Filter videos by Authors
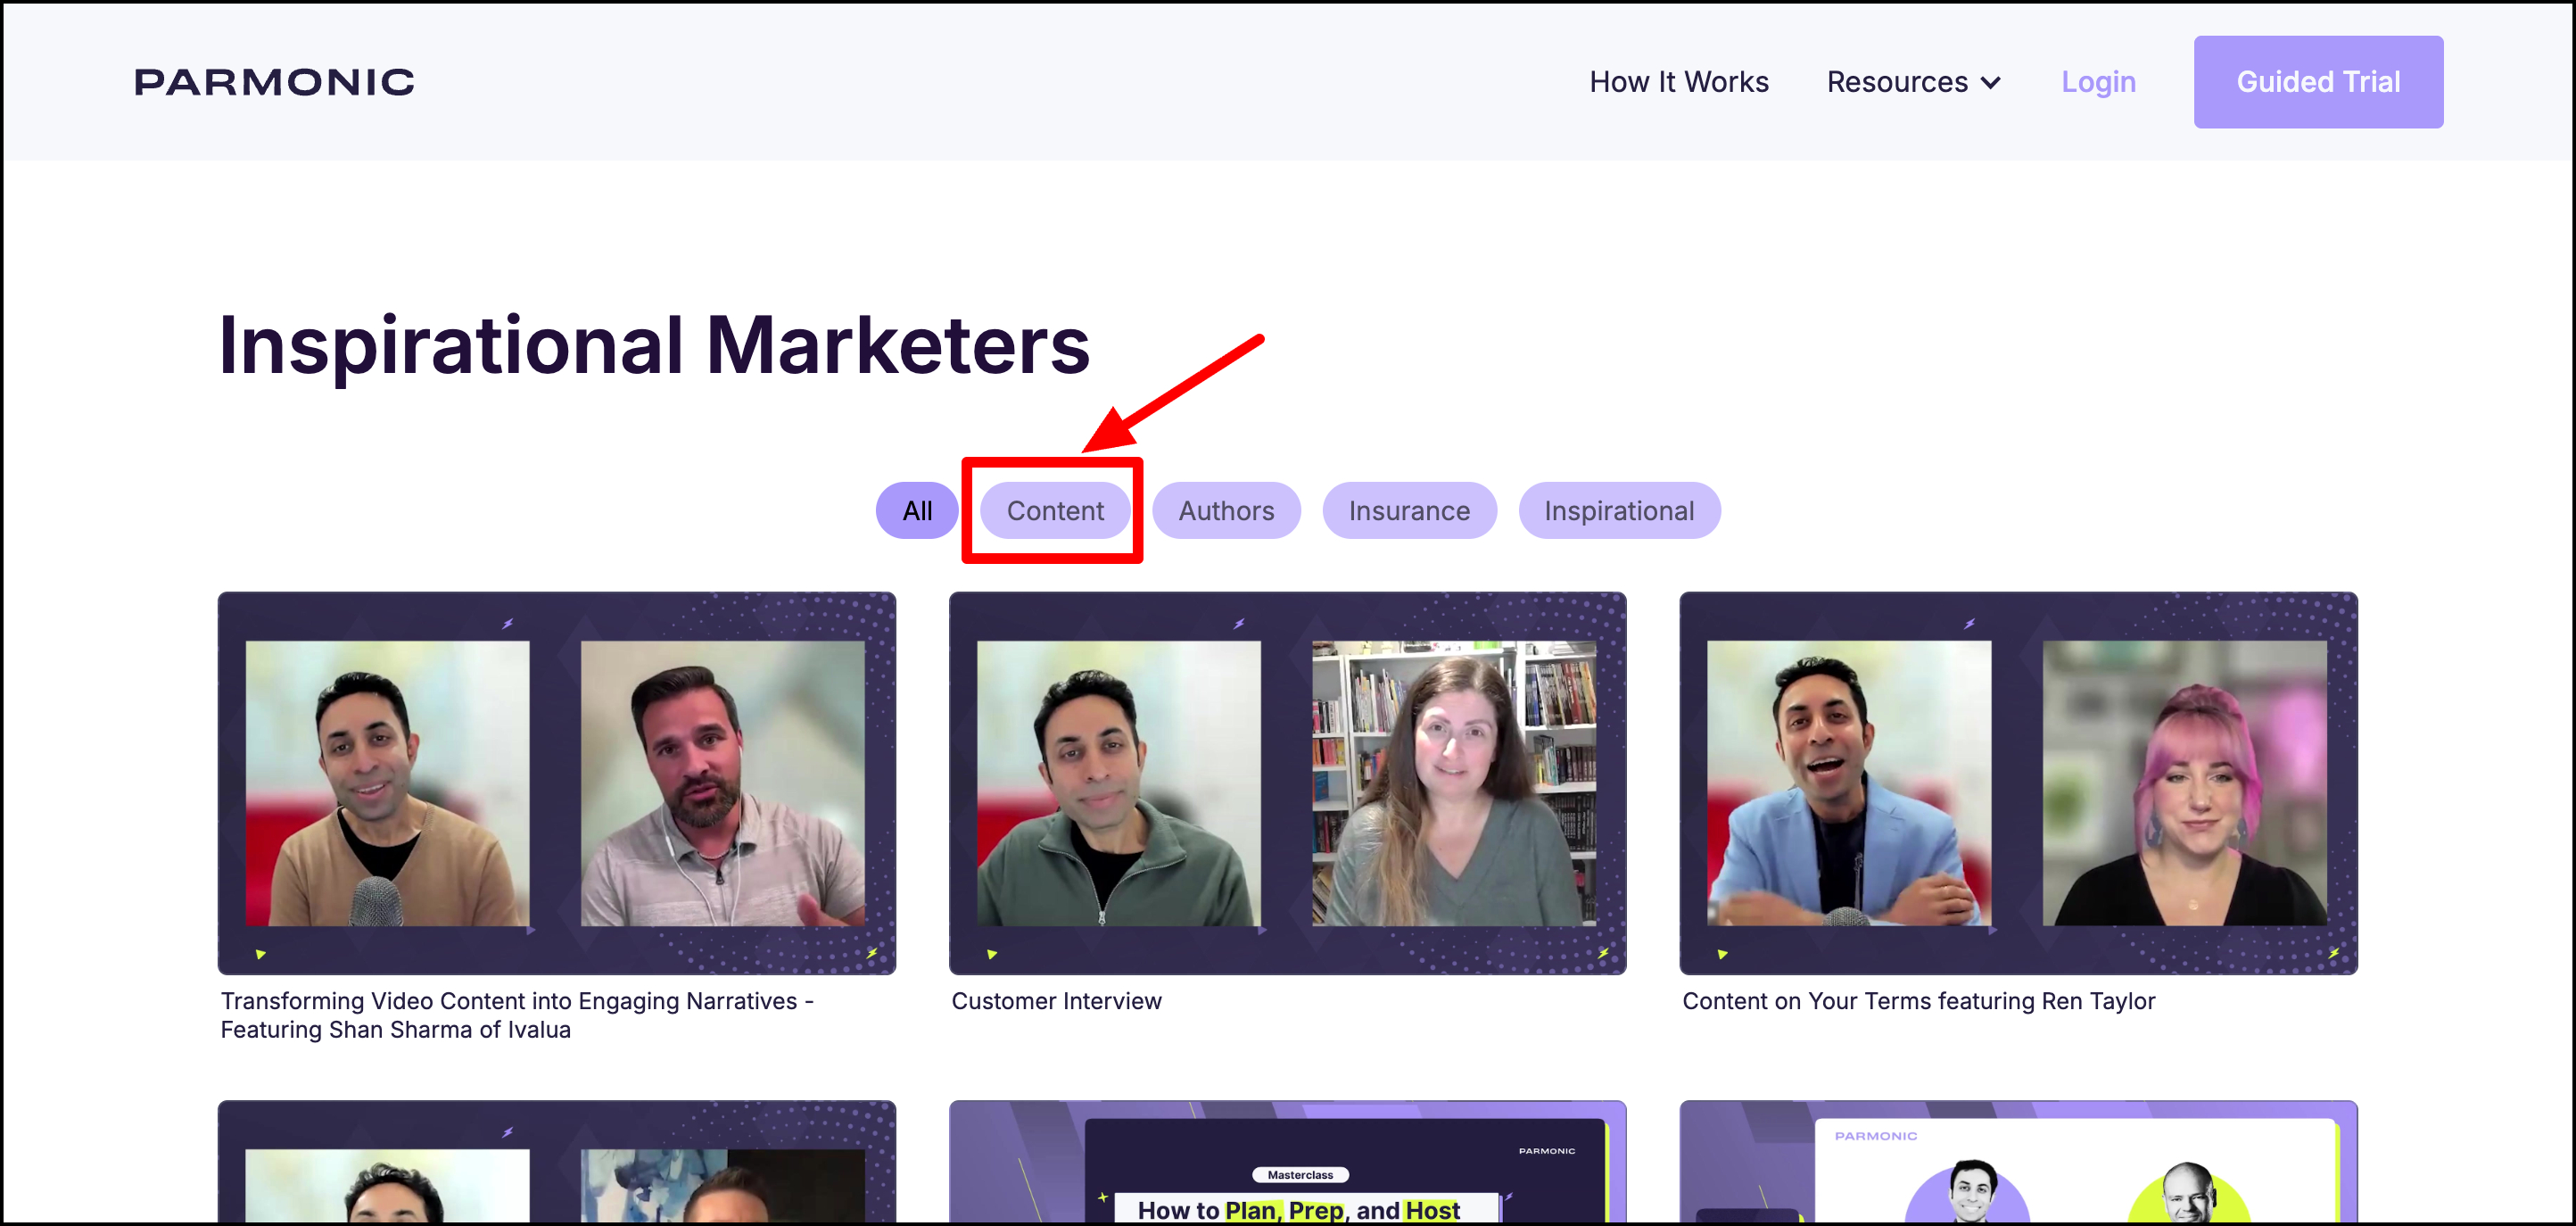The height and width of the screenshot is (1226, 2576). click(x=1225, y=511)
